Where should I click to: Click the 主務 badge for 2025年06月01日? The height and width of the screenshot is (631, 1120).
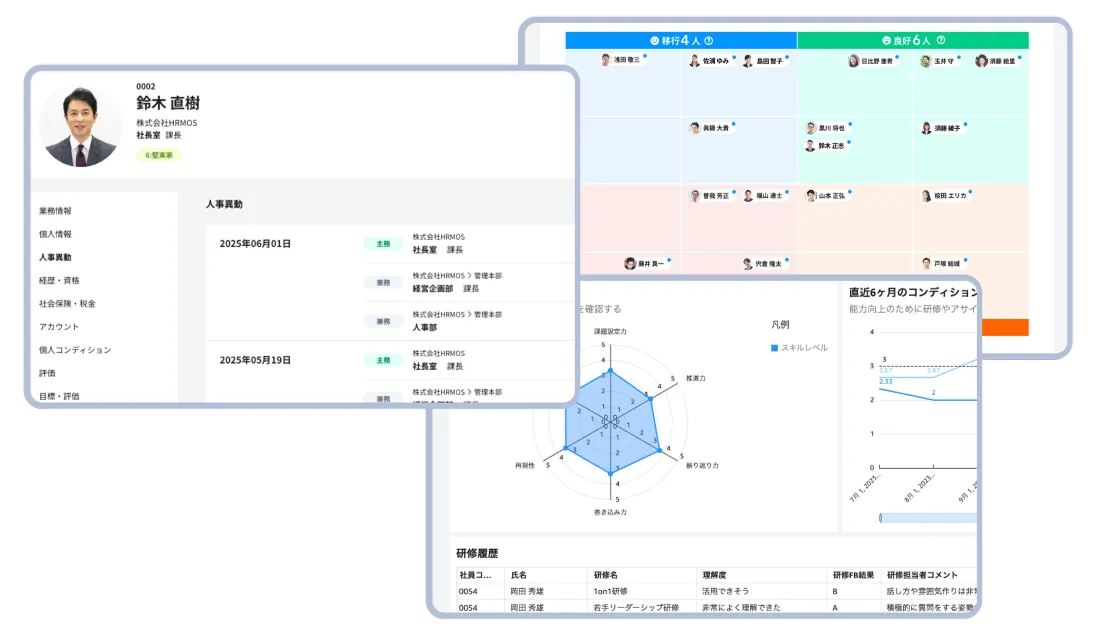pyautogui.click(x=382, y=243)
